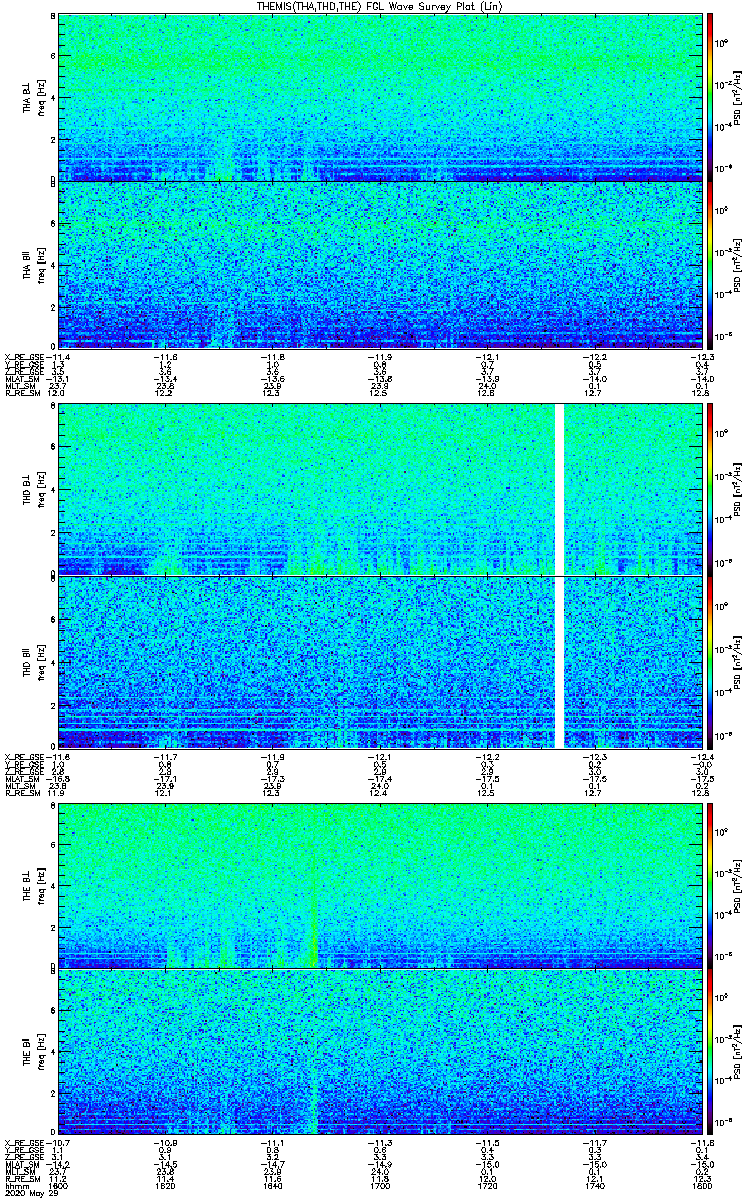Click the PSD color bar beside the THE parallel panel
The width and height of the screenshot is (750, 1200).
(710, 1053)
